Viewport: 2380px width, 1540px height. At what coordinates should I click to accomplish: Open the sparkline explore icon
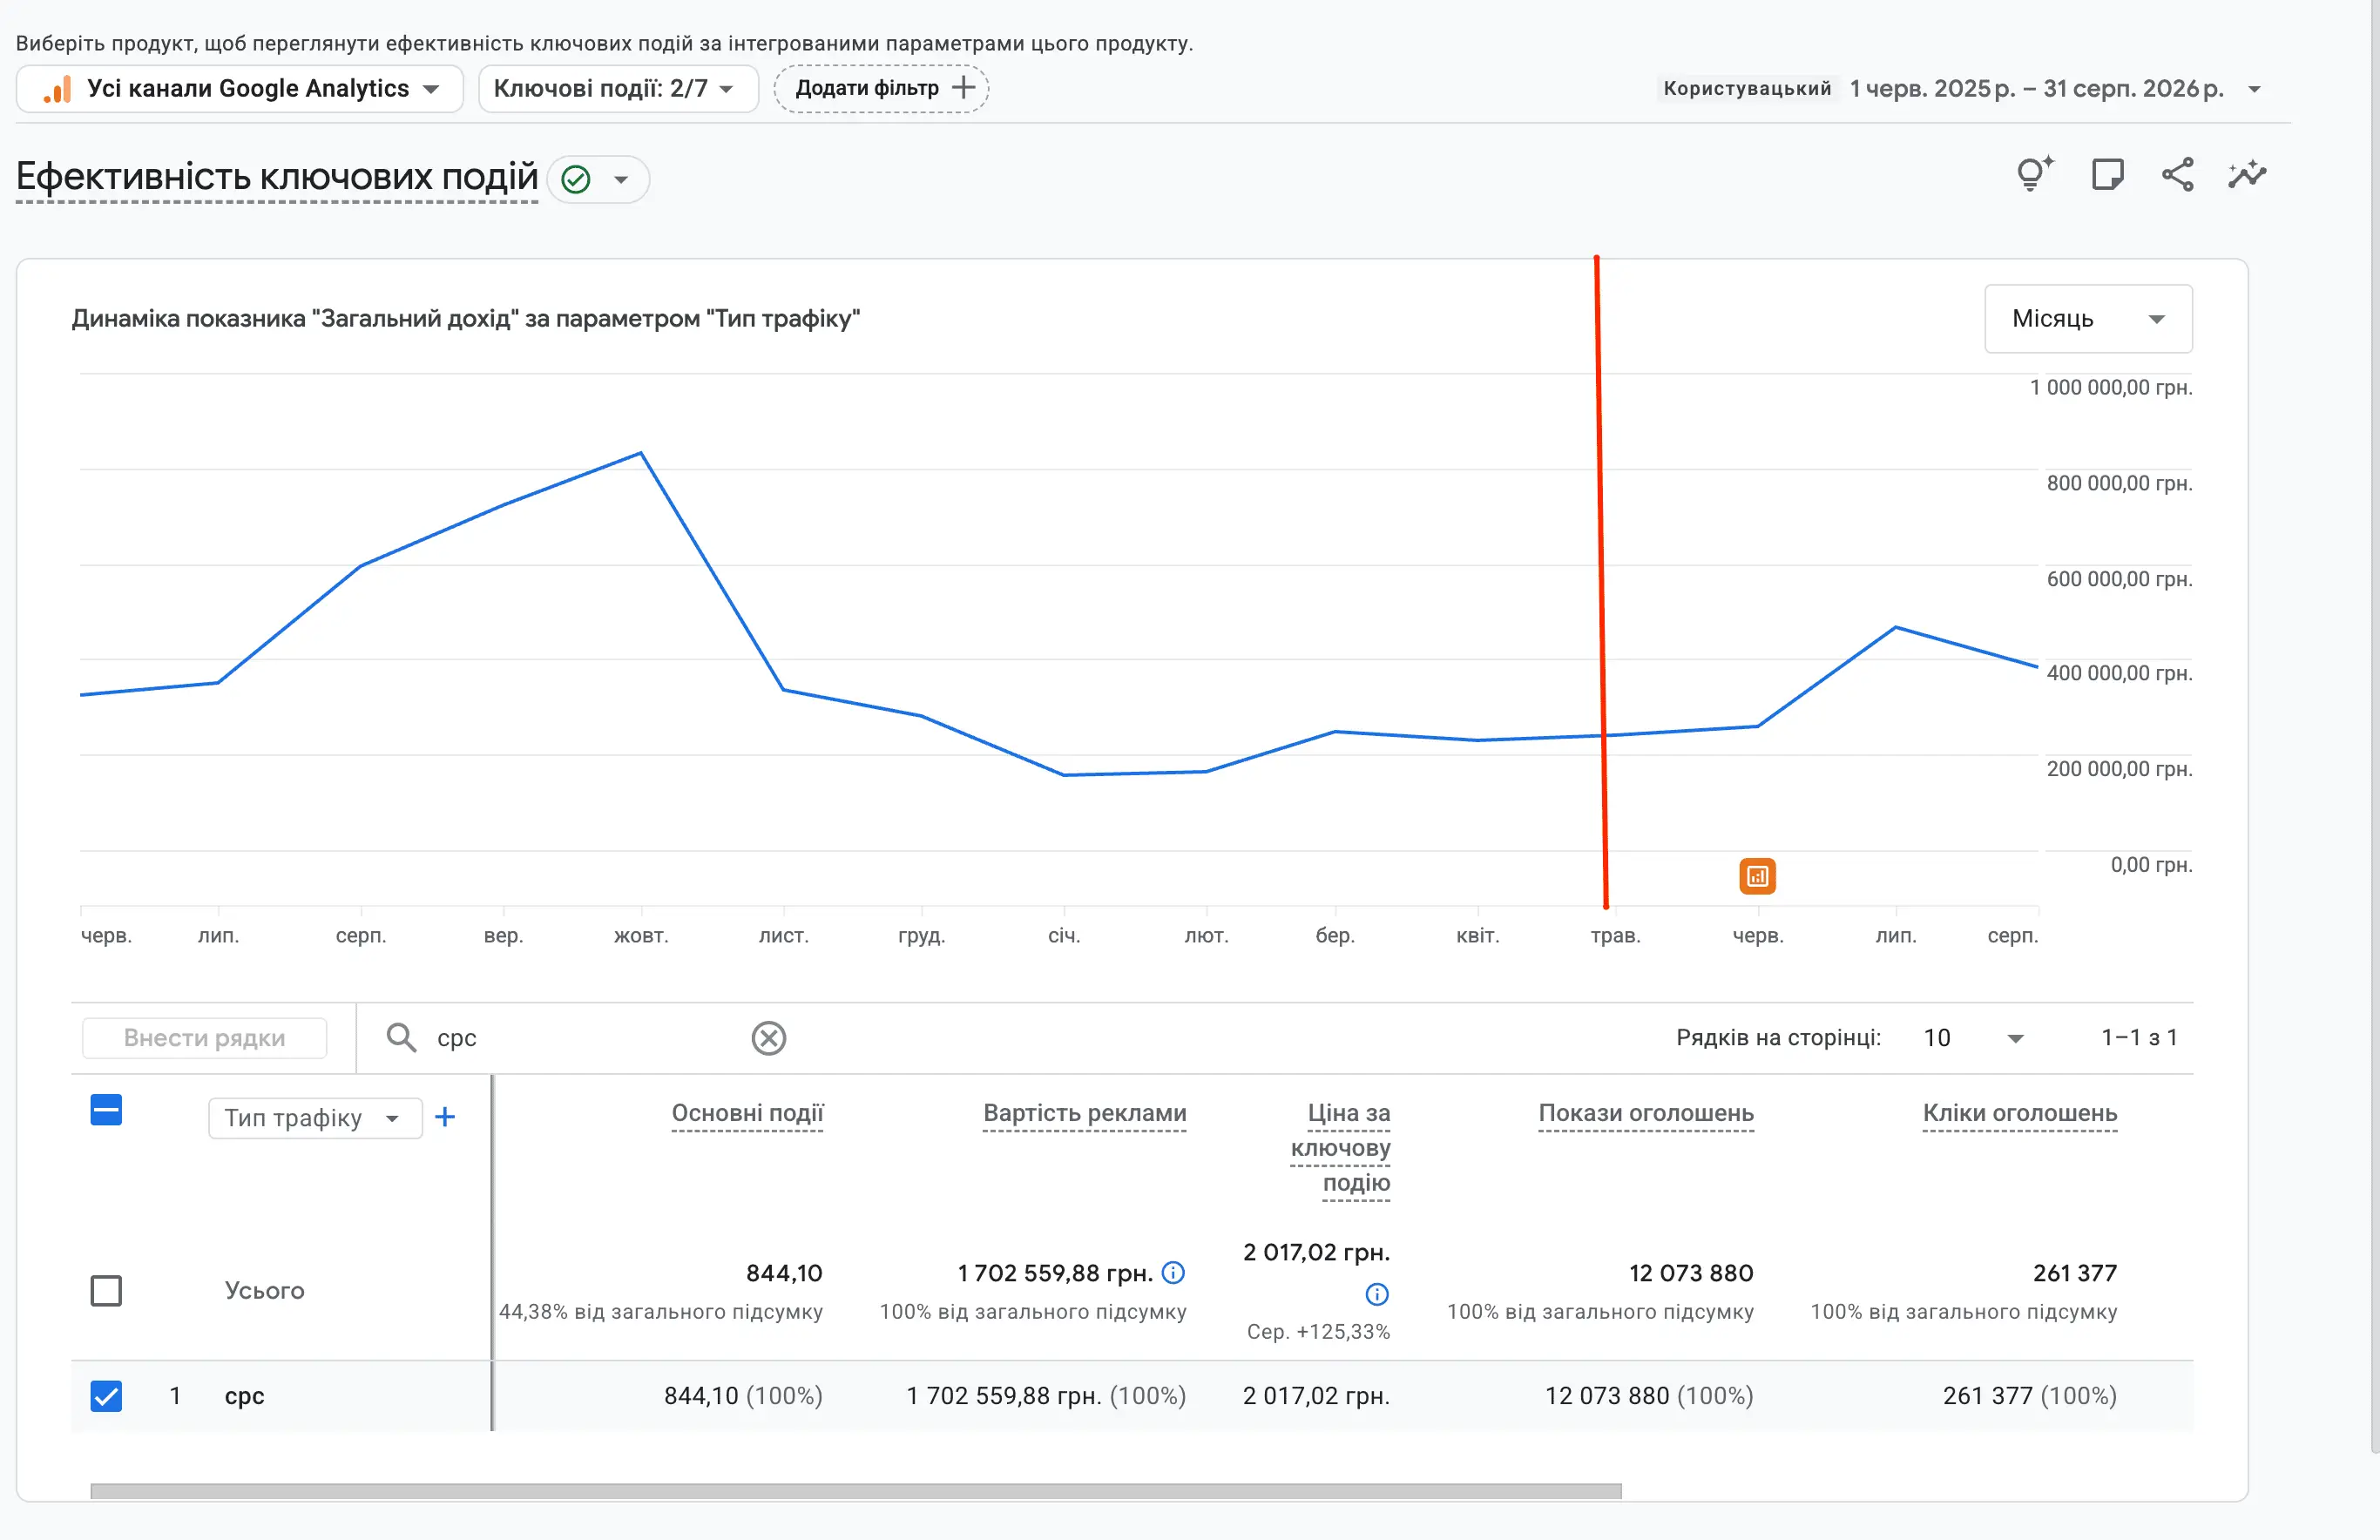click(x=2247, y=175)
